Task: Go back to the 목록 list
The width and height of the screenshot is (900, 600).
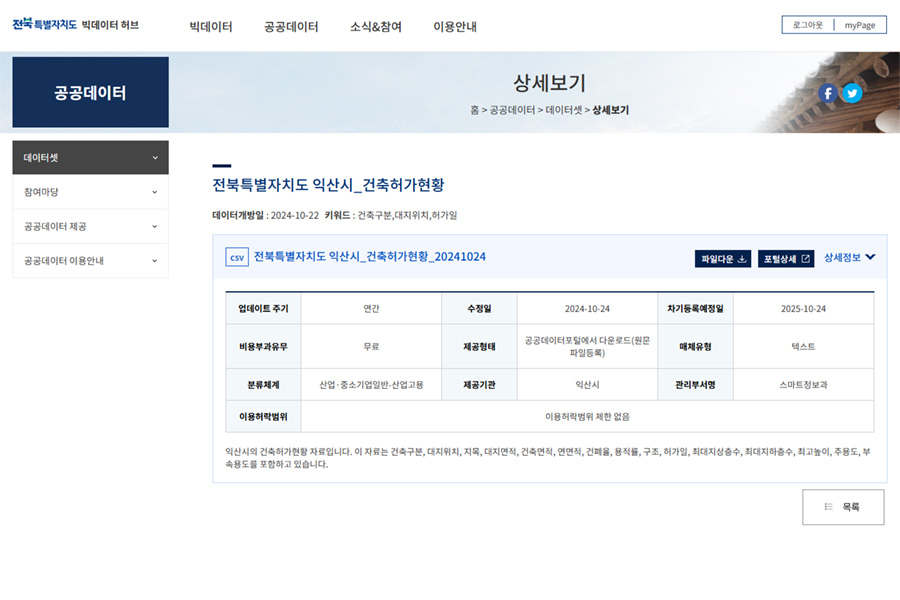Action: pyautogui.click(x=843, y=507)
